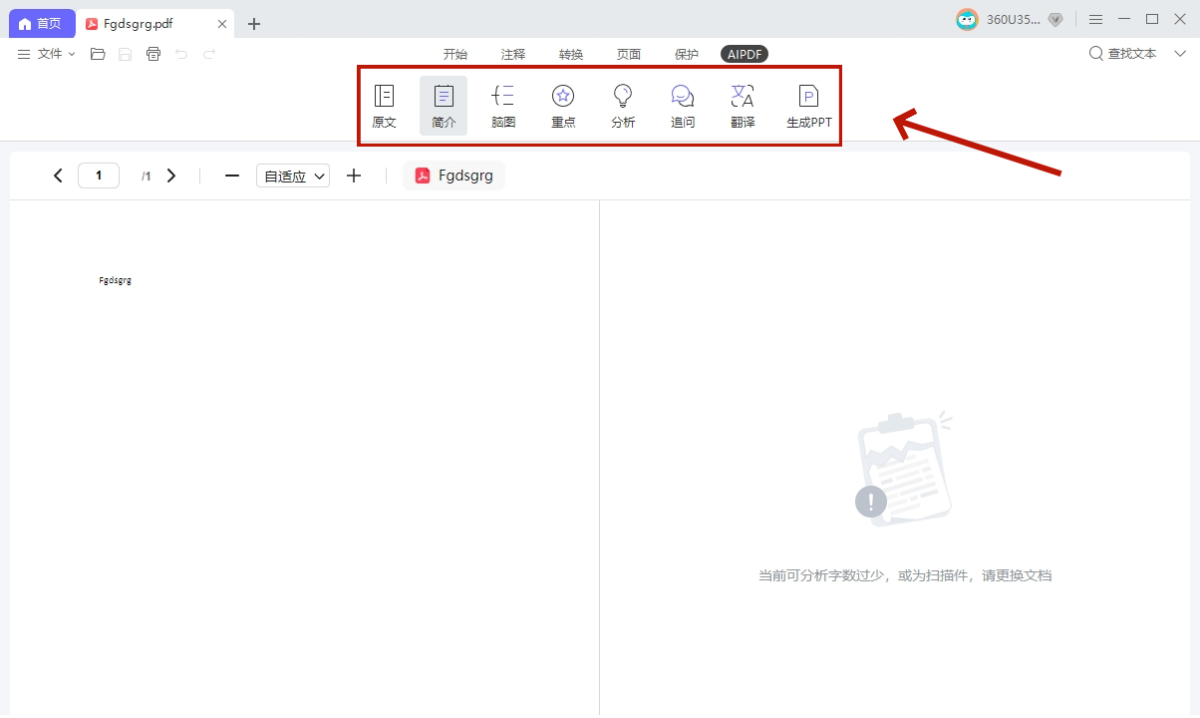Add a new tab with plus button
Viewport: 1200px width, 718px height.
click(x=254, y=24)
